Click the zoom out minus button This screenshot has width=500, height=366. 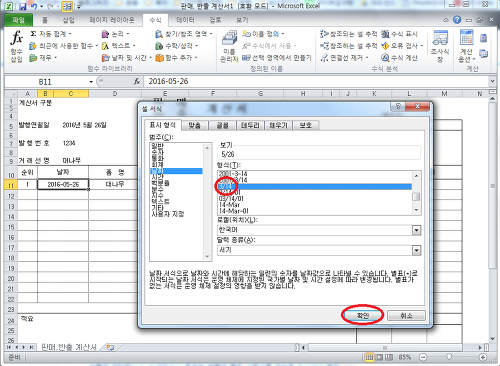click(x=423, y=357)
